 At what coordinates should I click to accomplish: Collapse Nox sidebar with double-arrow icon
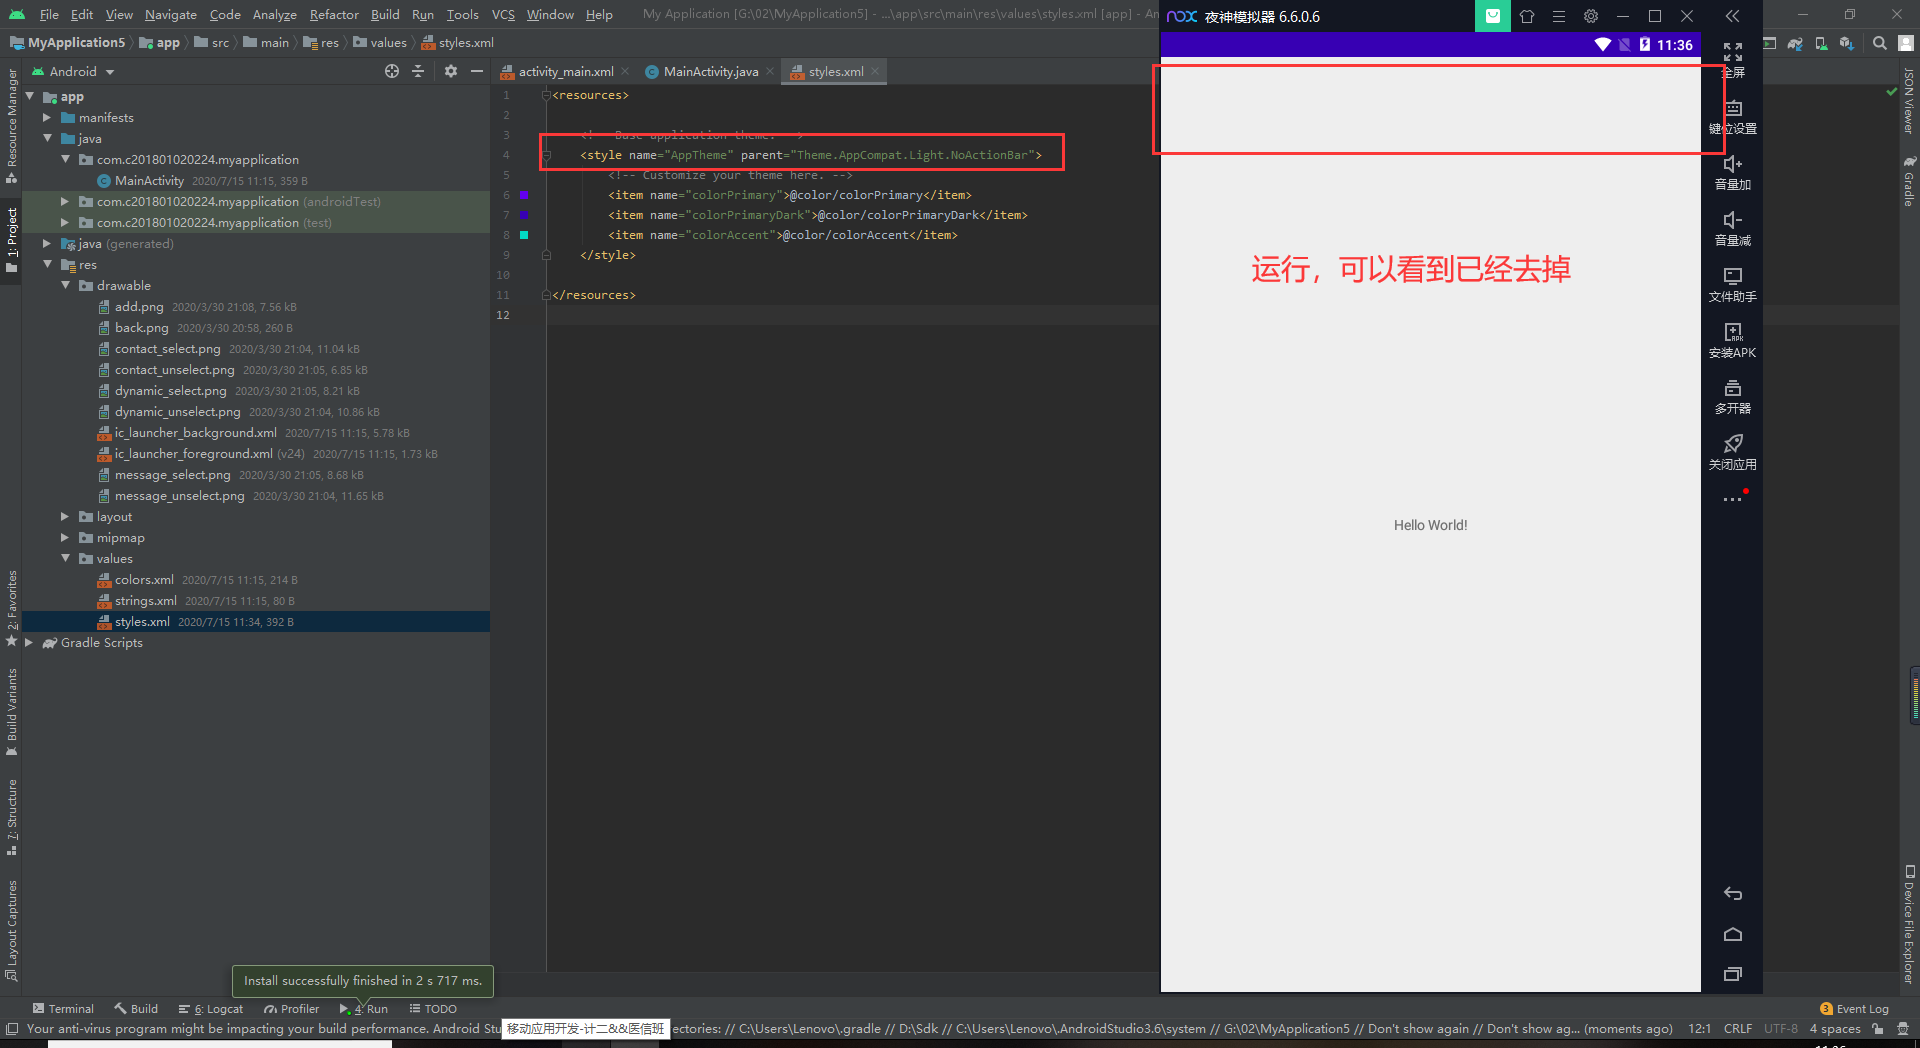pyautogui.click(x=1732, y=16)
